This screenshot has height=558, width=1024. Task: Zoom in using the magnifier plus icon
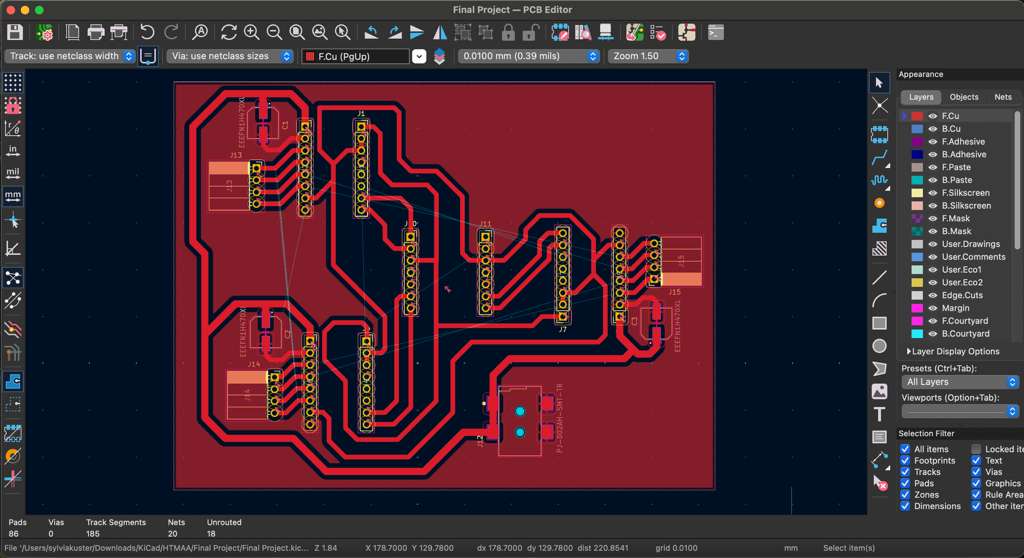pos(251,32)
